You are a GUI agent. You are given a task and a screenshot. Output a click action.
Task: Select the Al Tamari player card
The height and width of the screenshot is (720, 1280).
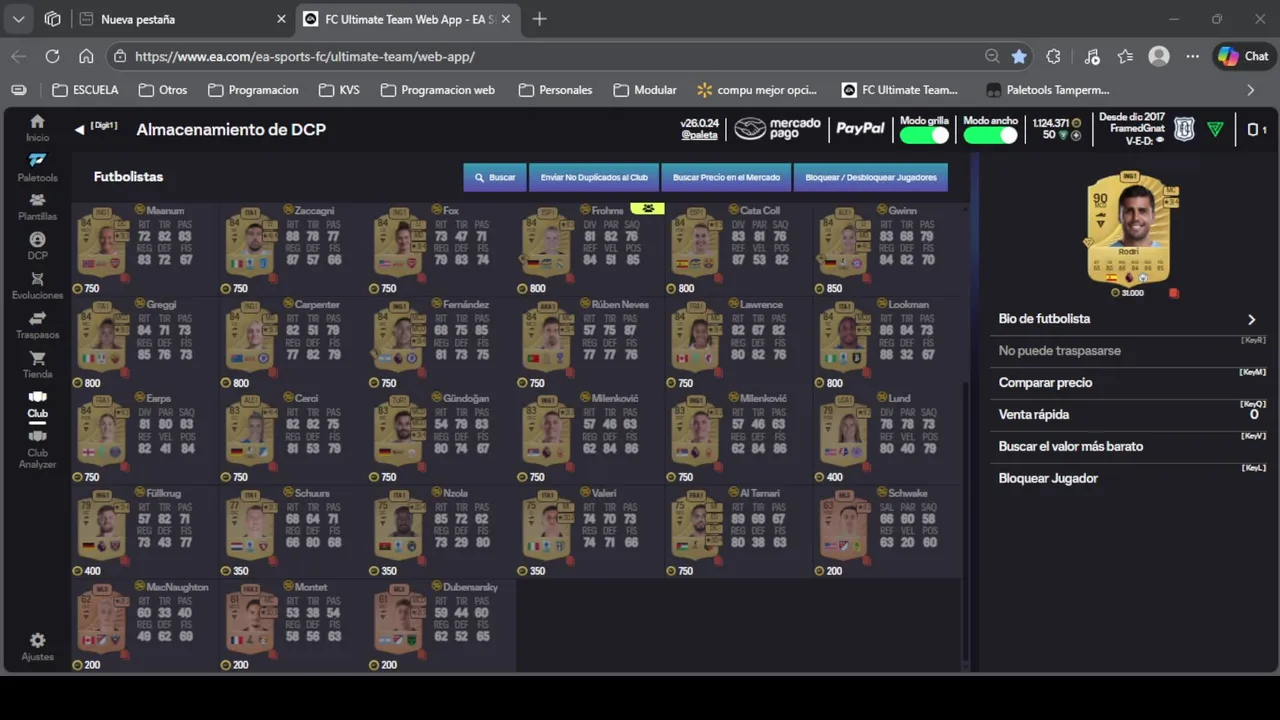click(738, 532)
